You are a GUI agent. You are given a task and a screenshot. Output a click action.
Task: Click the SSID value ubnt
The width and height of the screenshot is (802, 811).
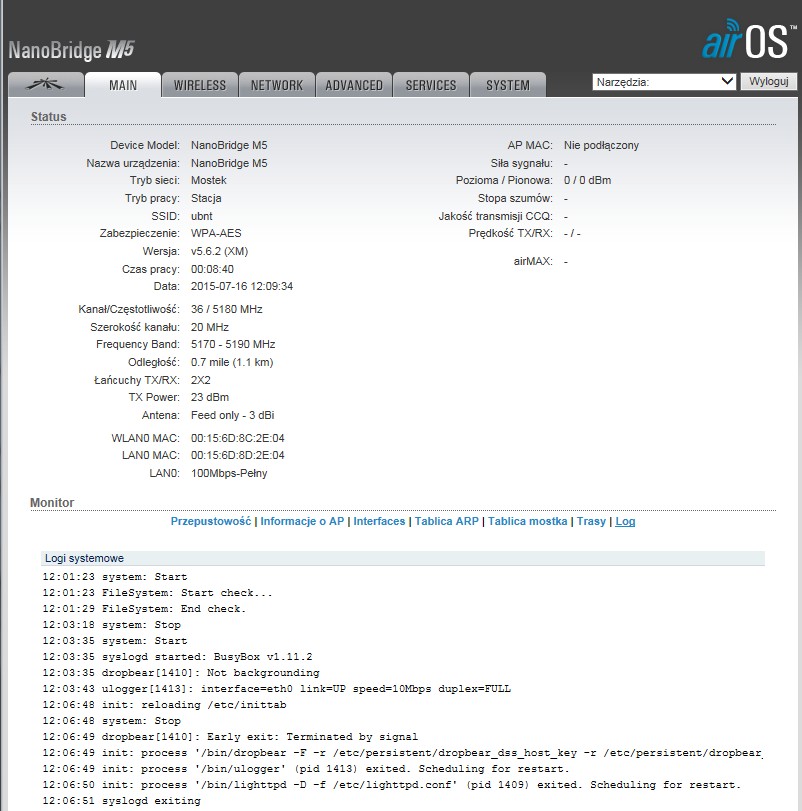pos(202,216)
